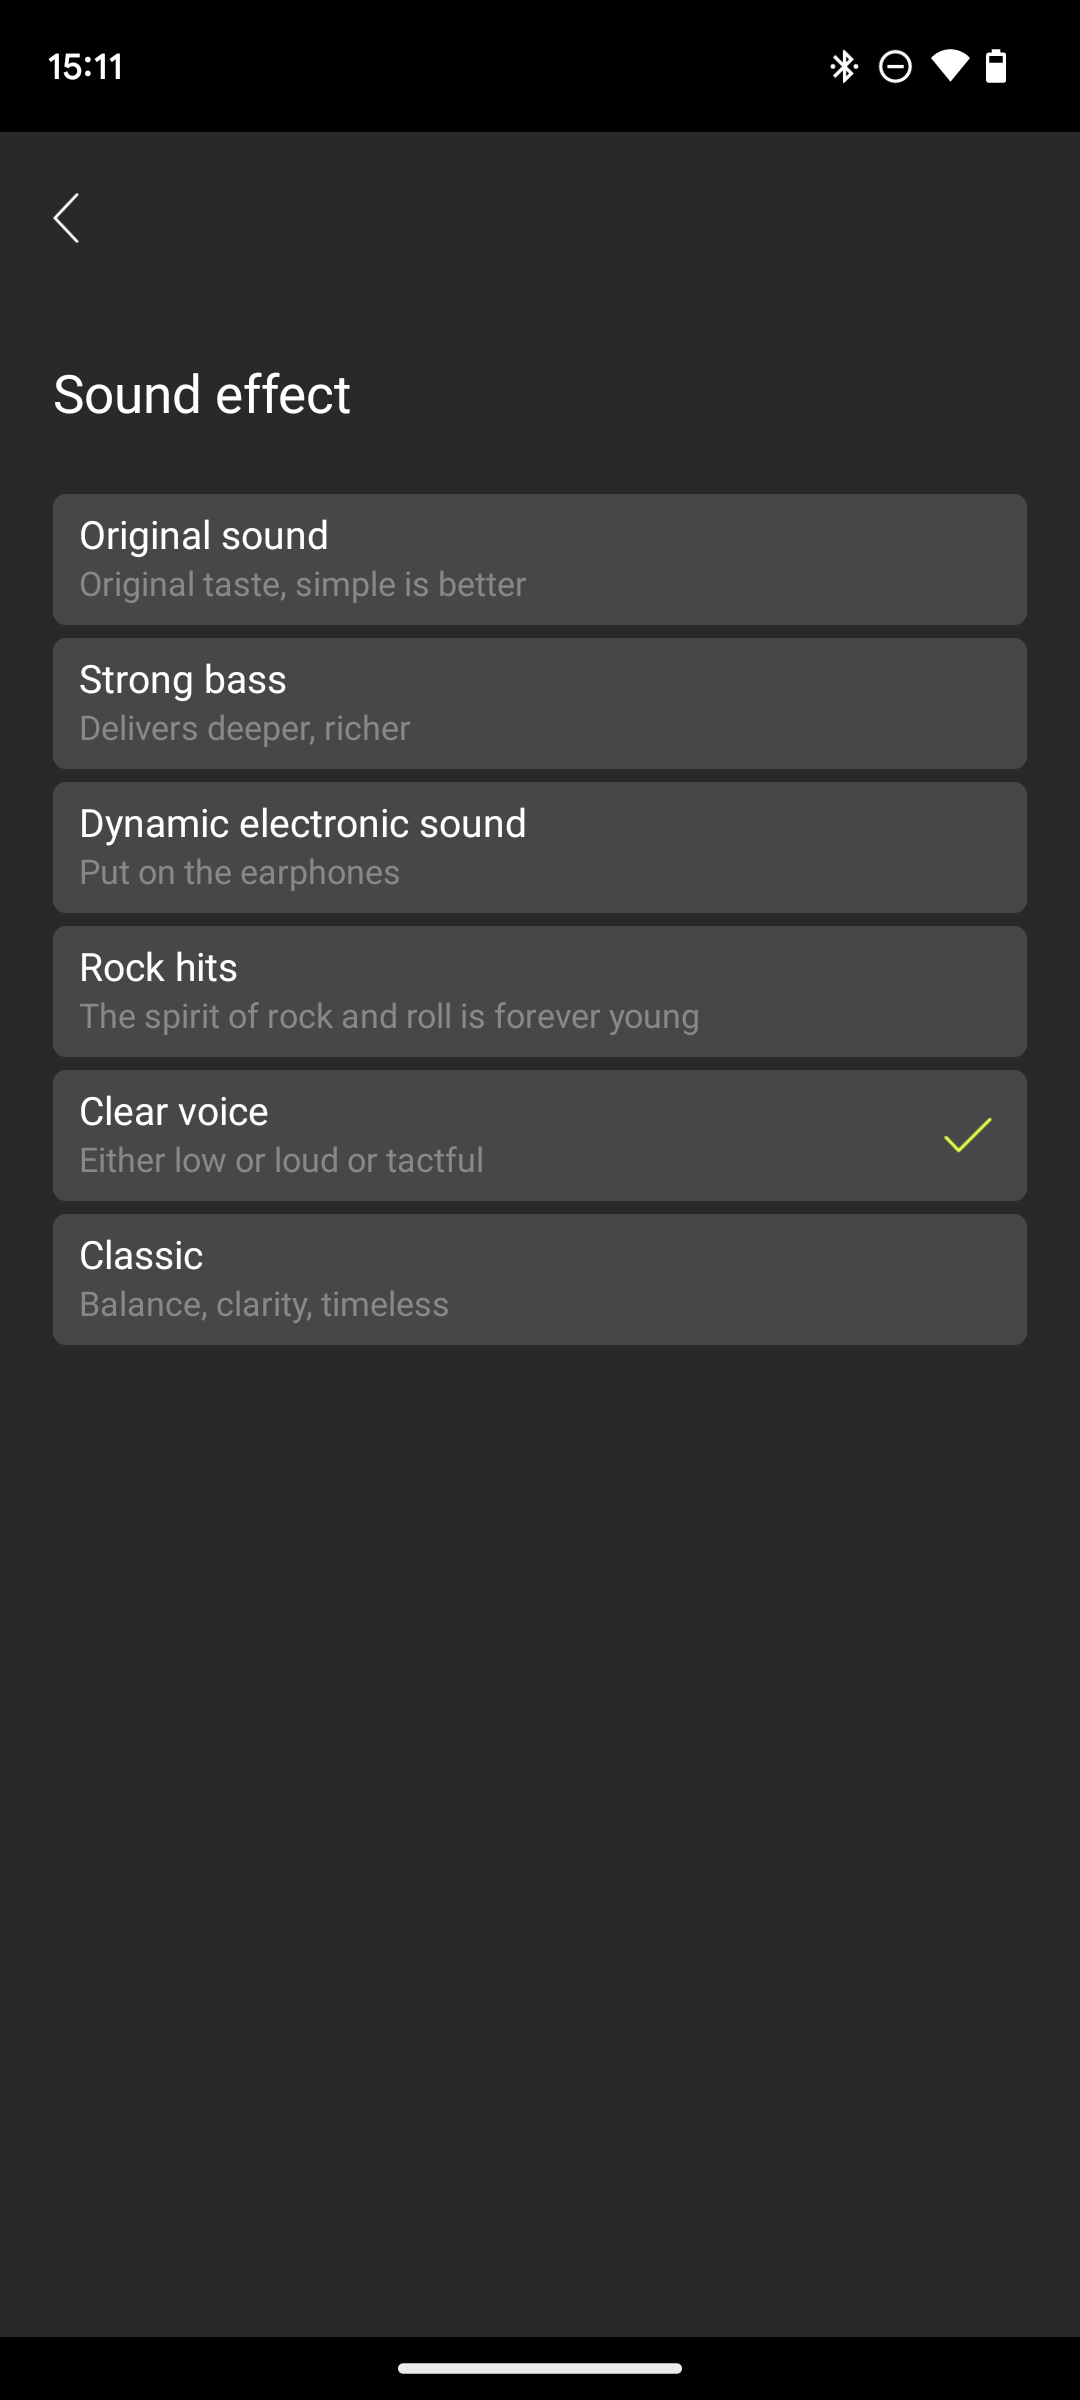This screenshot has width=1080, height=2400.
Task: Tap 'Delivers deeper, richer' description text
Action: pyautogui.click(x=245, y=729)
